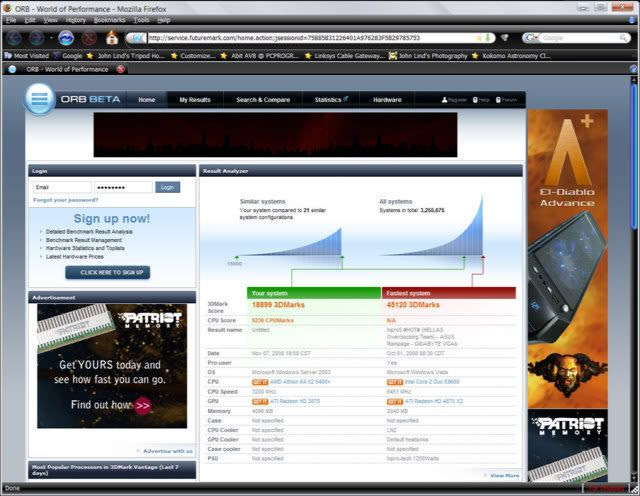Image resolution: width=640 pixels, height=496 pixels.
Task: Click the GET IT badge for ATI Radeon HD 4870 X2
Action: coord(395,402)
